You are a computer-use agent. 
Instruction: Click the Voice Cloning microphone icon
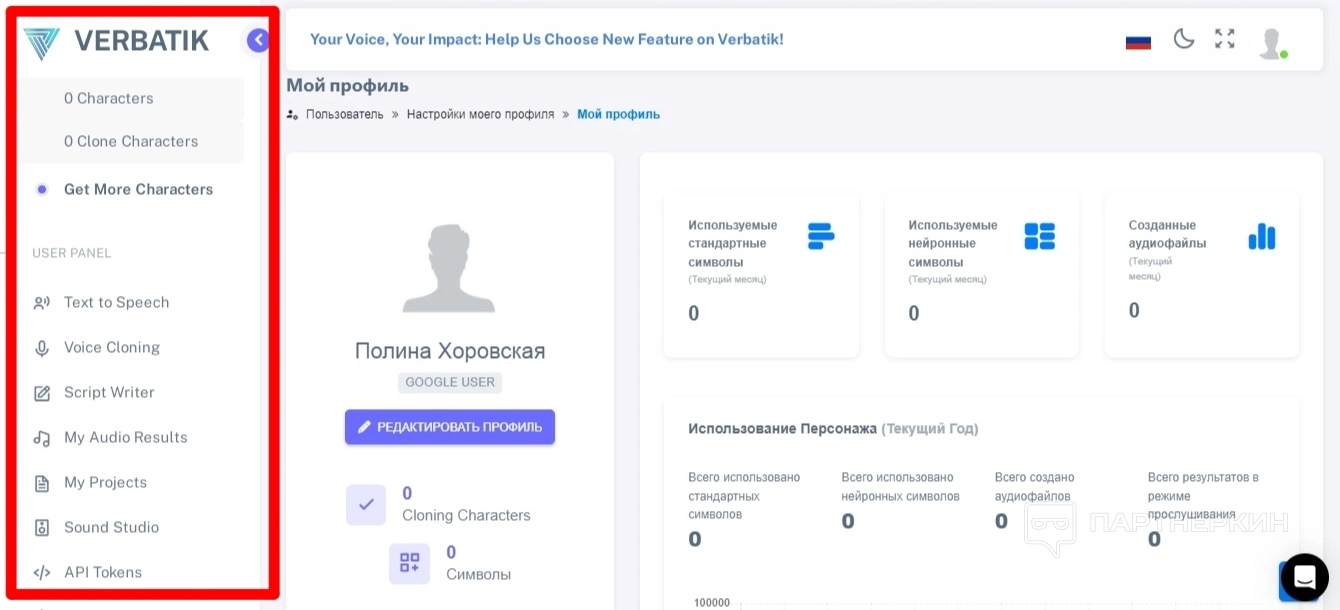[x=42, y=348]
